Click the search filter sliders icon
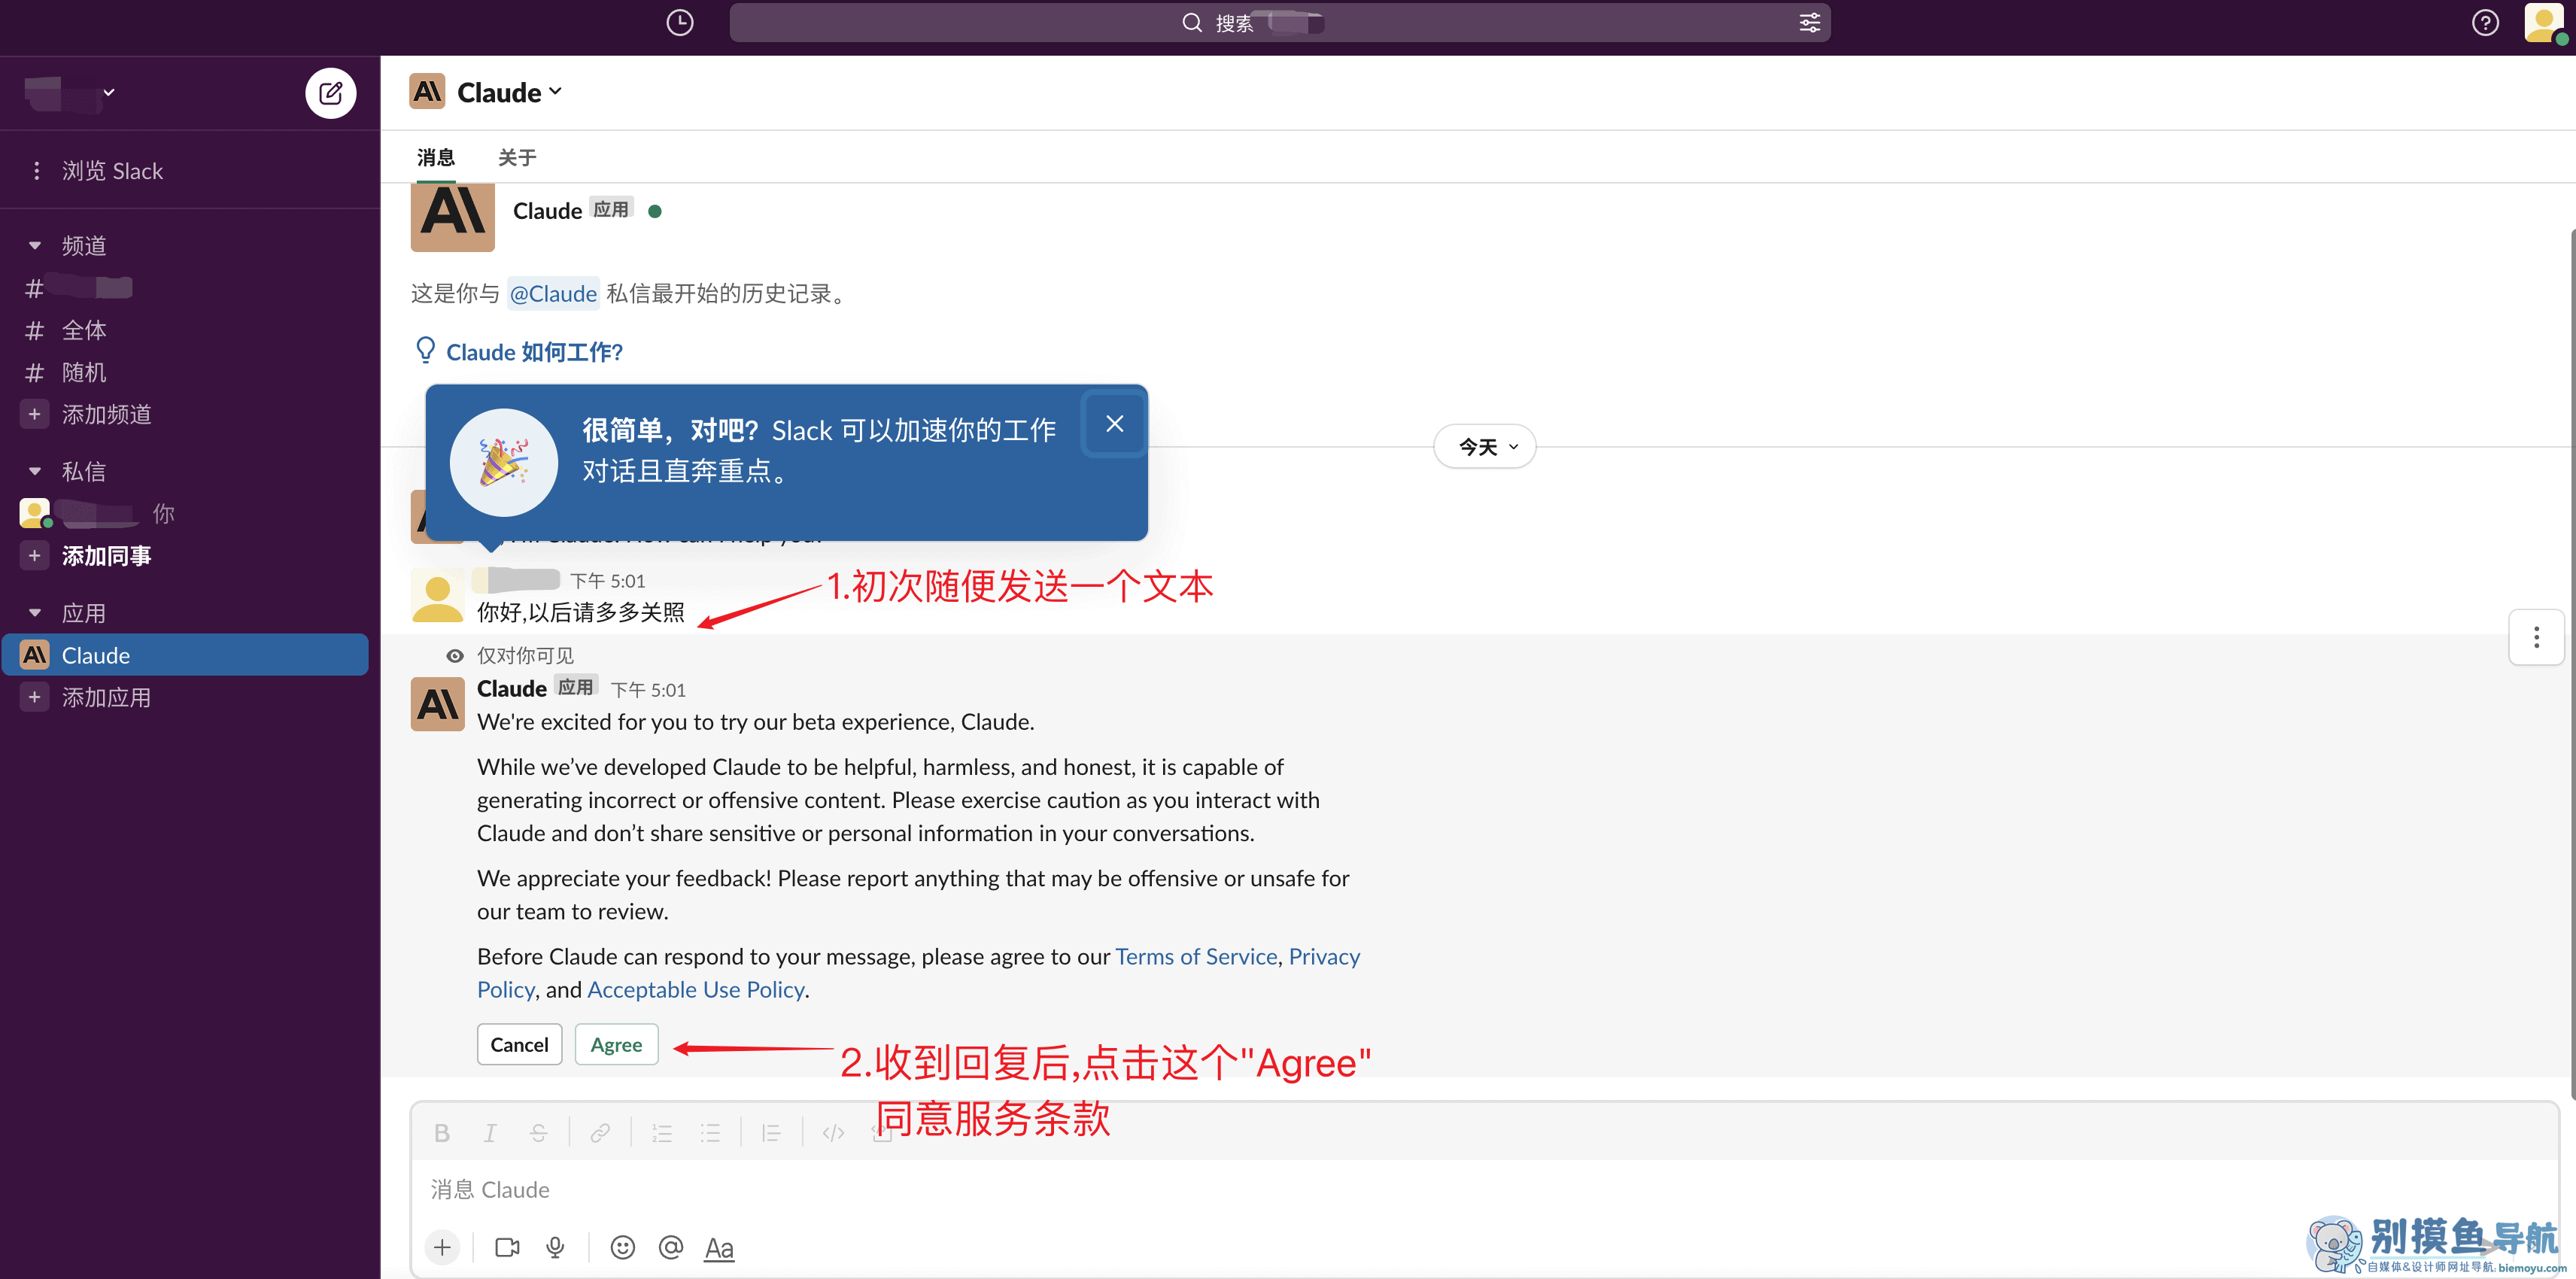2576x1279 pixels. (x=1809, y=22)
